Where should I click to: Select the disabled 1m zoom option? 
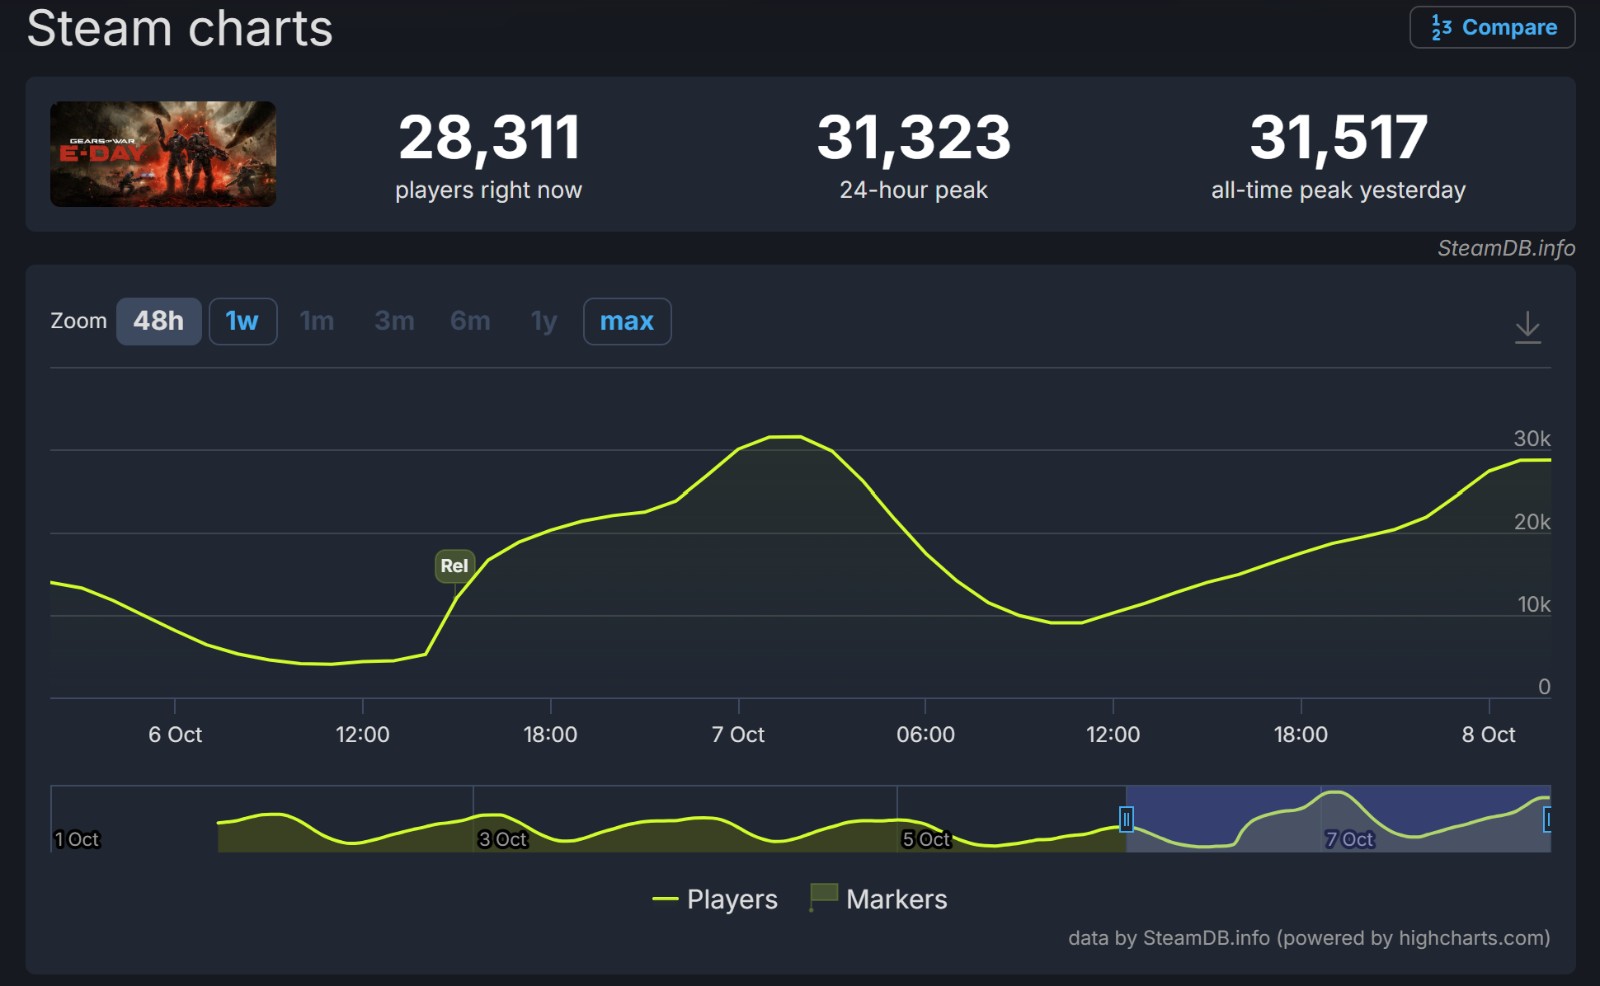[317, 321]
